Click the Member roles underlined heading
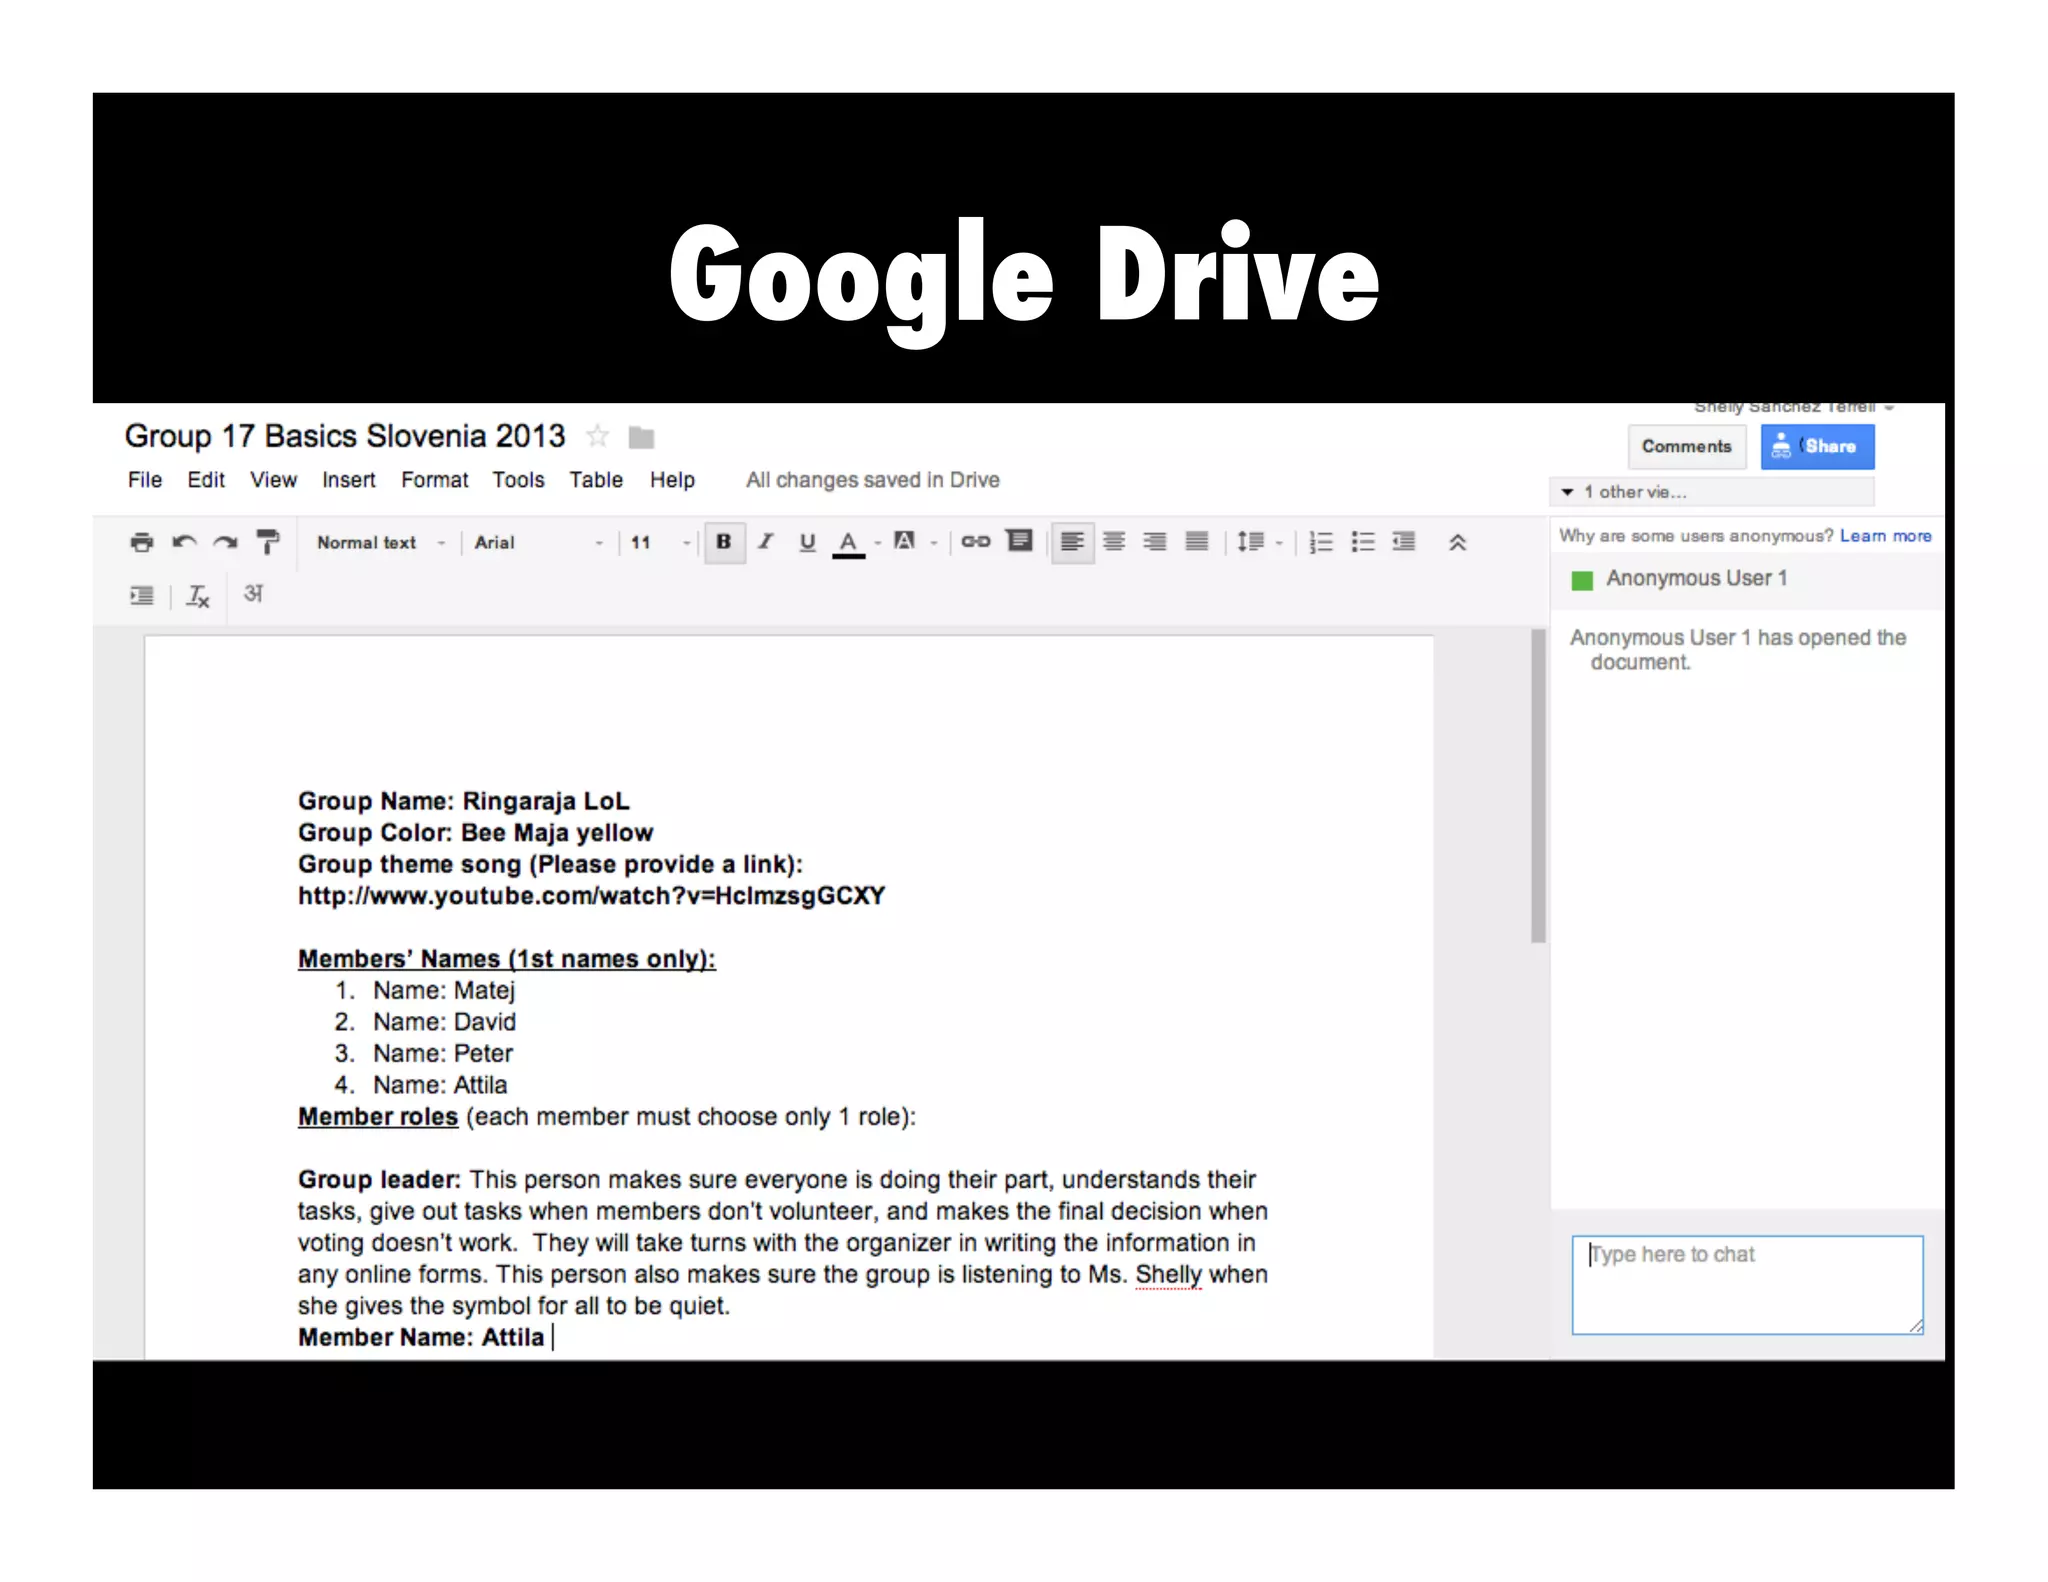 click(x=378, y=1117)
